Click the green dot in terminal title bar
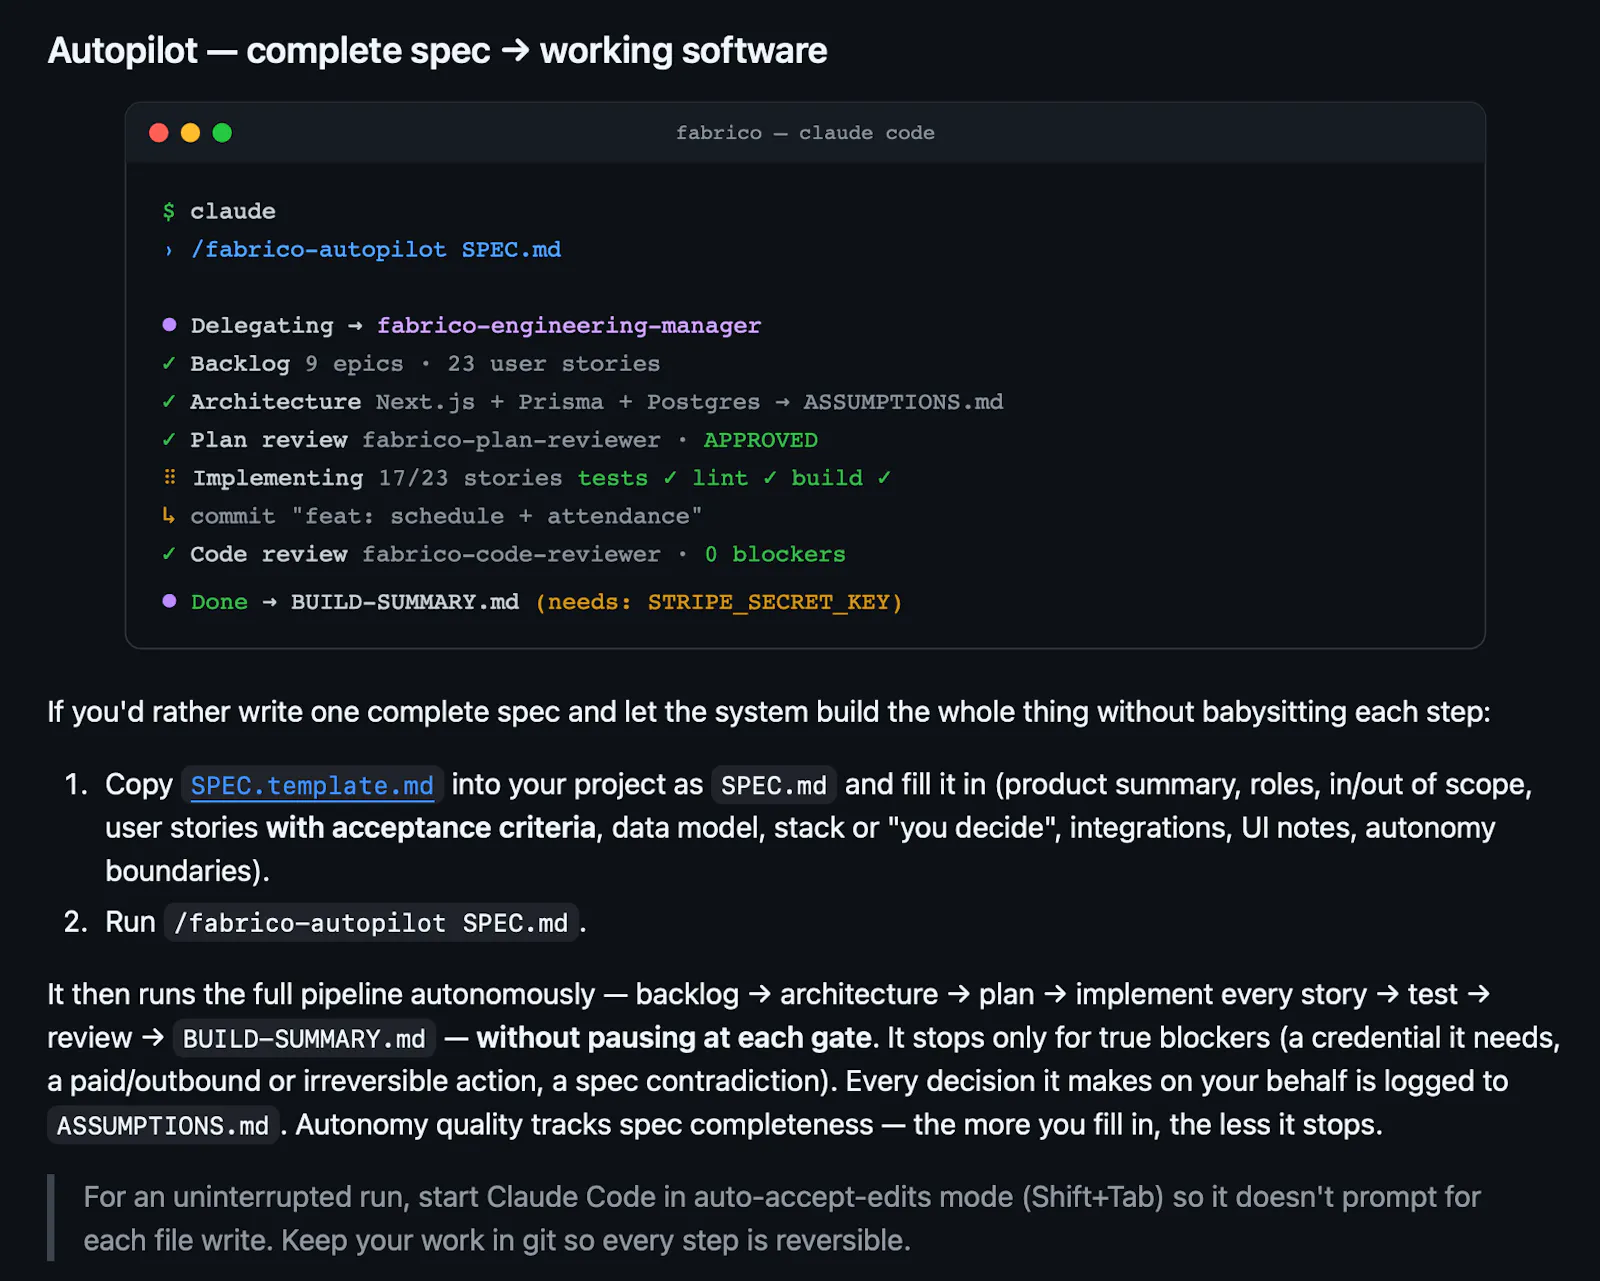1600x1281 pixels. point(222,133)
